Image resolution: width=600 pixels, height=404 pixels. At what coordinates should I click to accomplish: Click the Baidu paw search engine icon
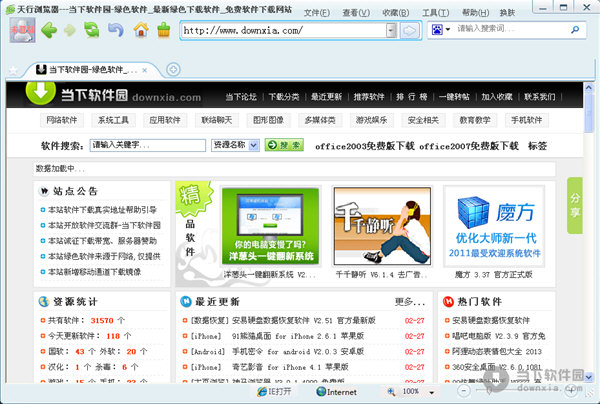(x=437, y=29)
